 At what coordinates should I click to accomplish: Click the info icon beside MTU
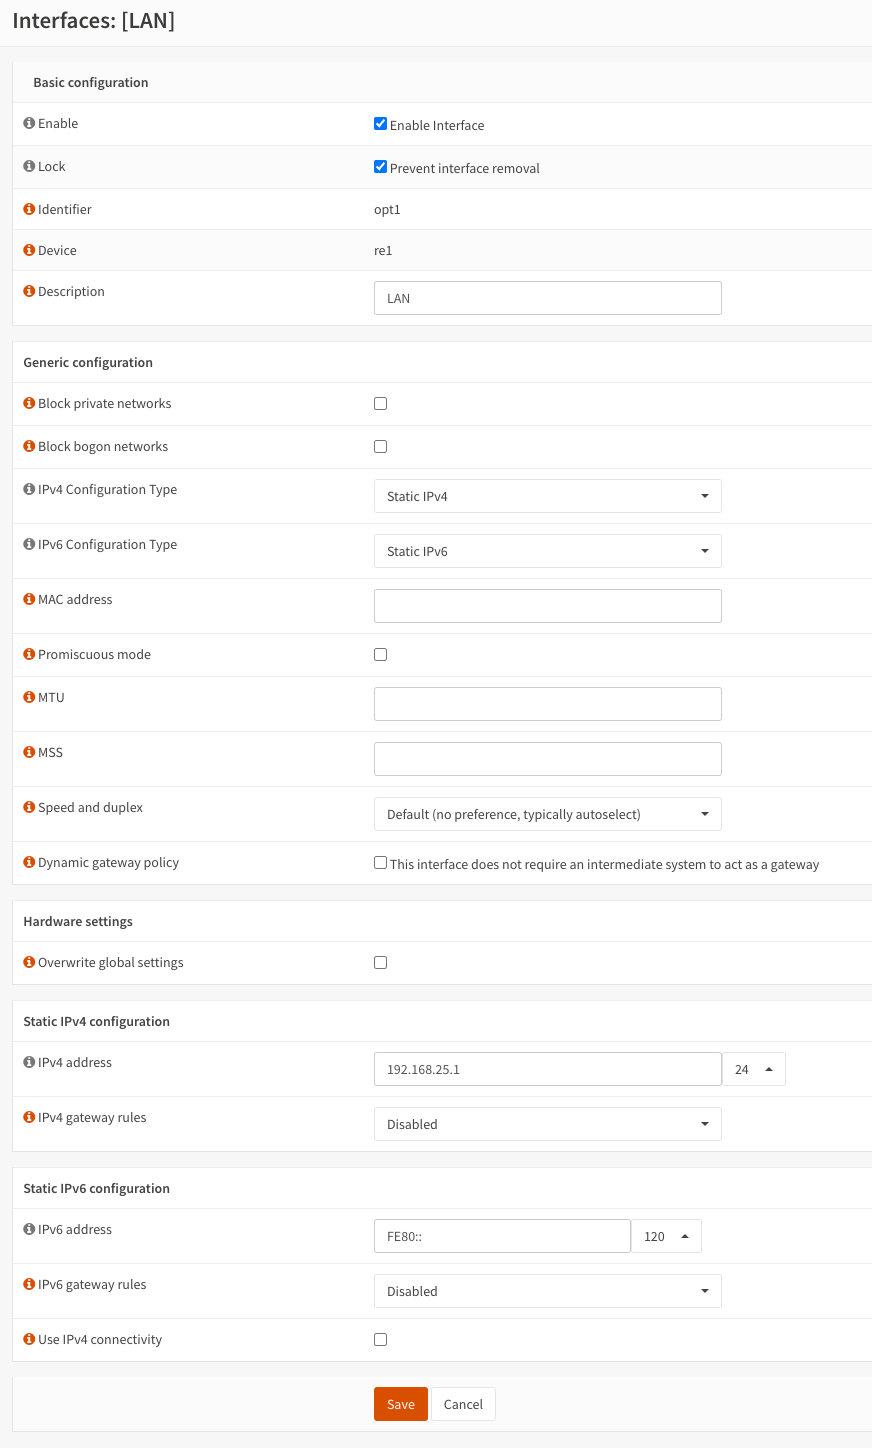click(29, 697)
